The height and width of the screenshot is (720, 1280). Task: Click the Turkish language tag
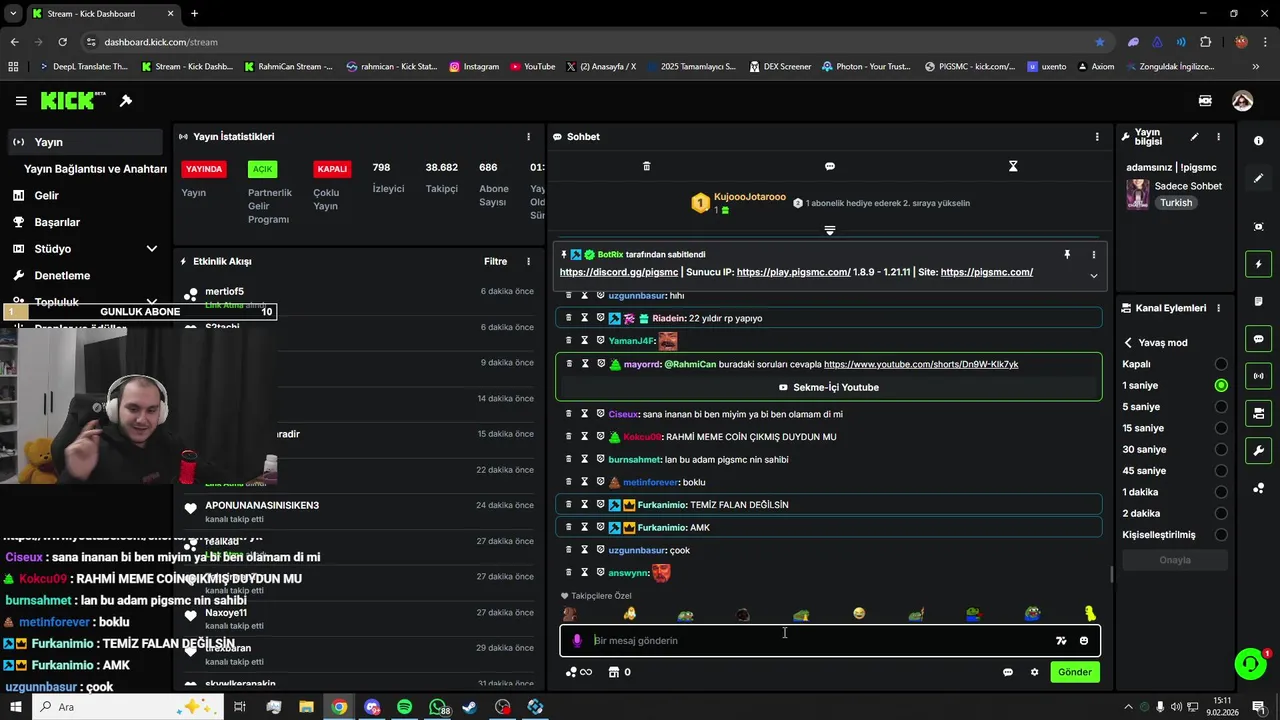(1176, 203)
